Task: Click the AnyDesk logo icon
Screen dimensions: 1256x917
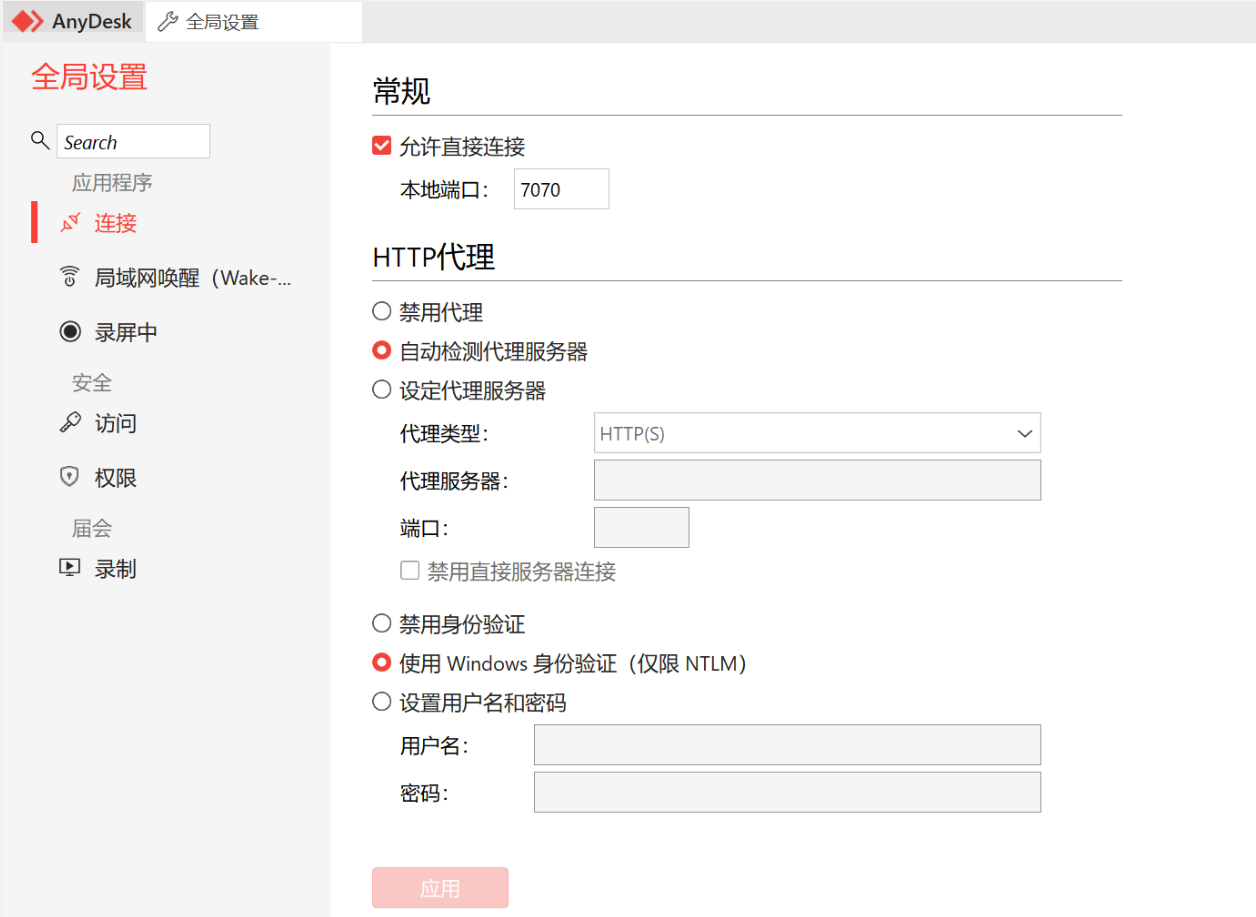Action: [27, 21]
